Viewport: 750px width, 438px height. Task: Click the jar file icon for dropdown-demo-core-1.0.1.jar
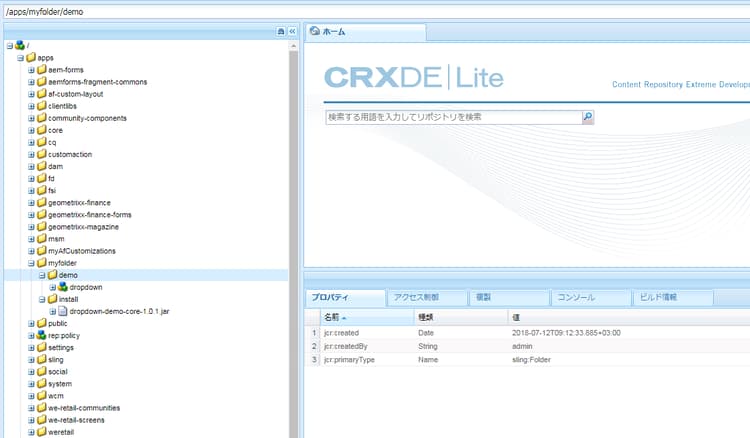(63, 311)
